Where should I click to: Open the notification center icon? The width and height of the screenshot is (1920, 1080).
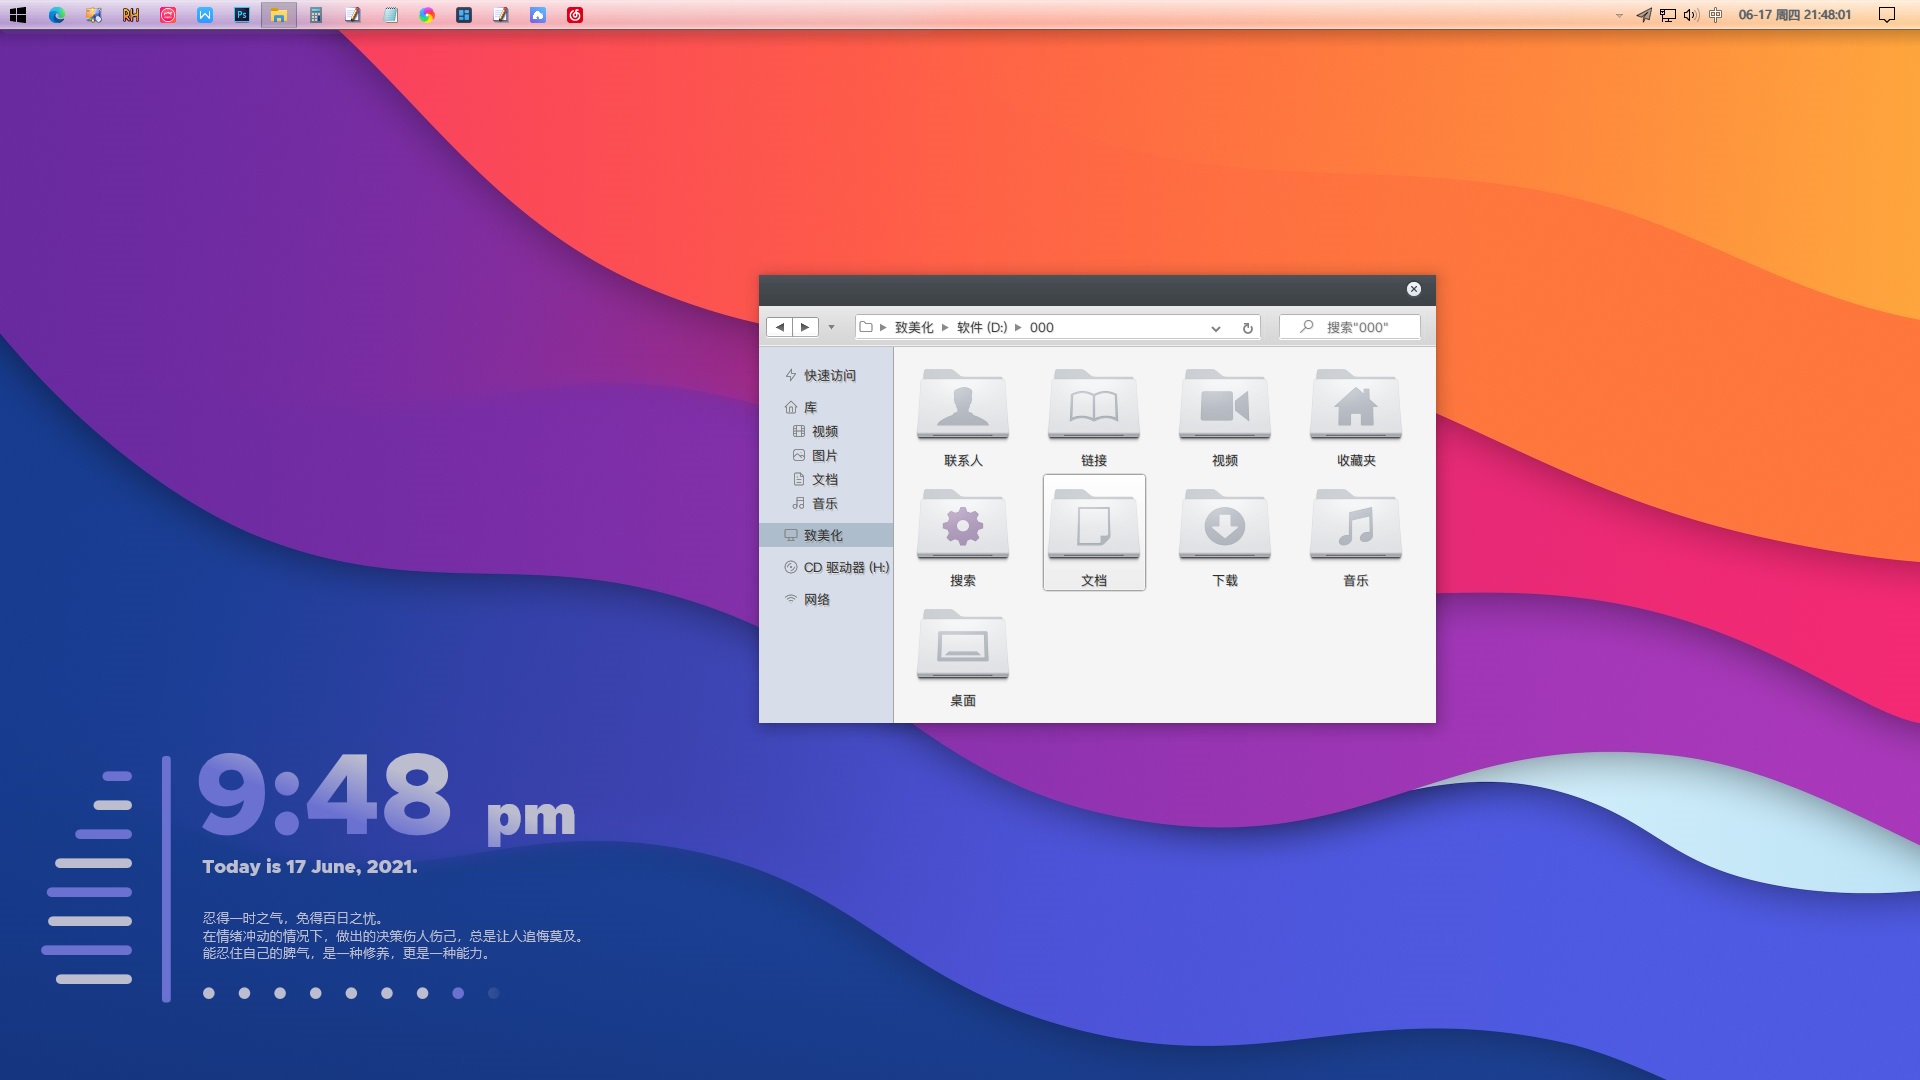[1887, 15]
